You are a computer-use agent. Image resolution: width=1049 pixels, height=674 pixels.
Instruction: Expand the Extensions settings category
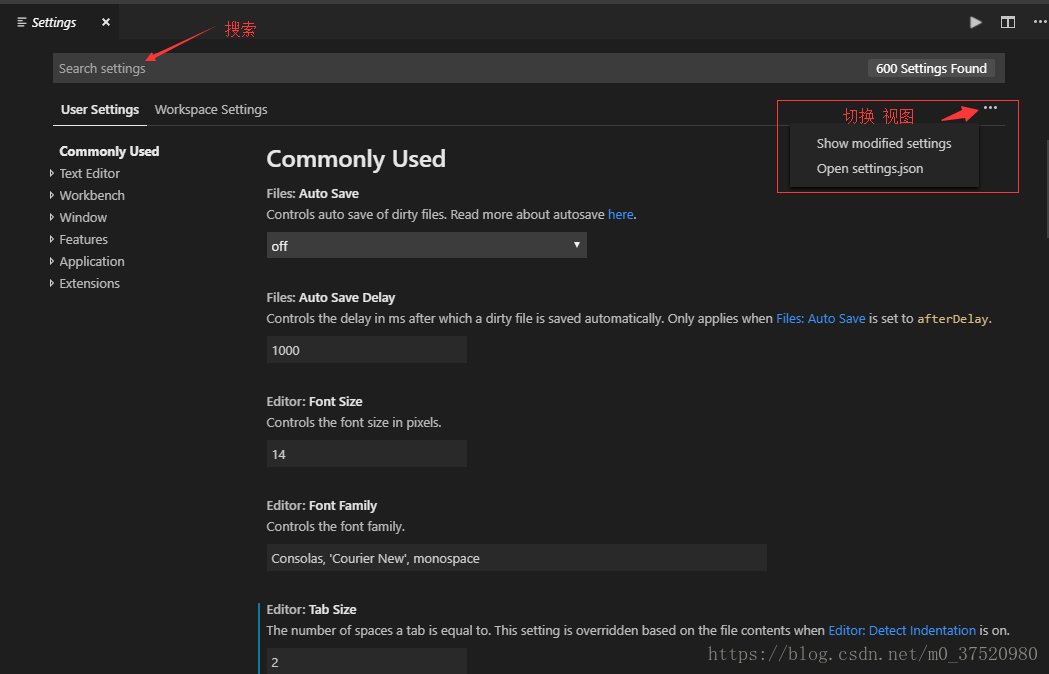[x=52, y=283]
